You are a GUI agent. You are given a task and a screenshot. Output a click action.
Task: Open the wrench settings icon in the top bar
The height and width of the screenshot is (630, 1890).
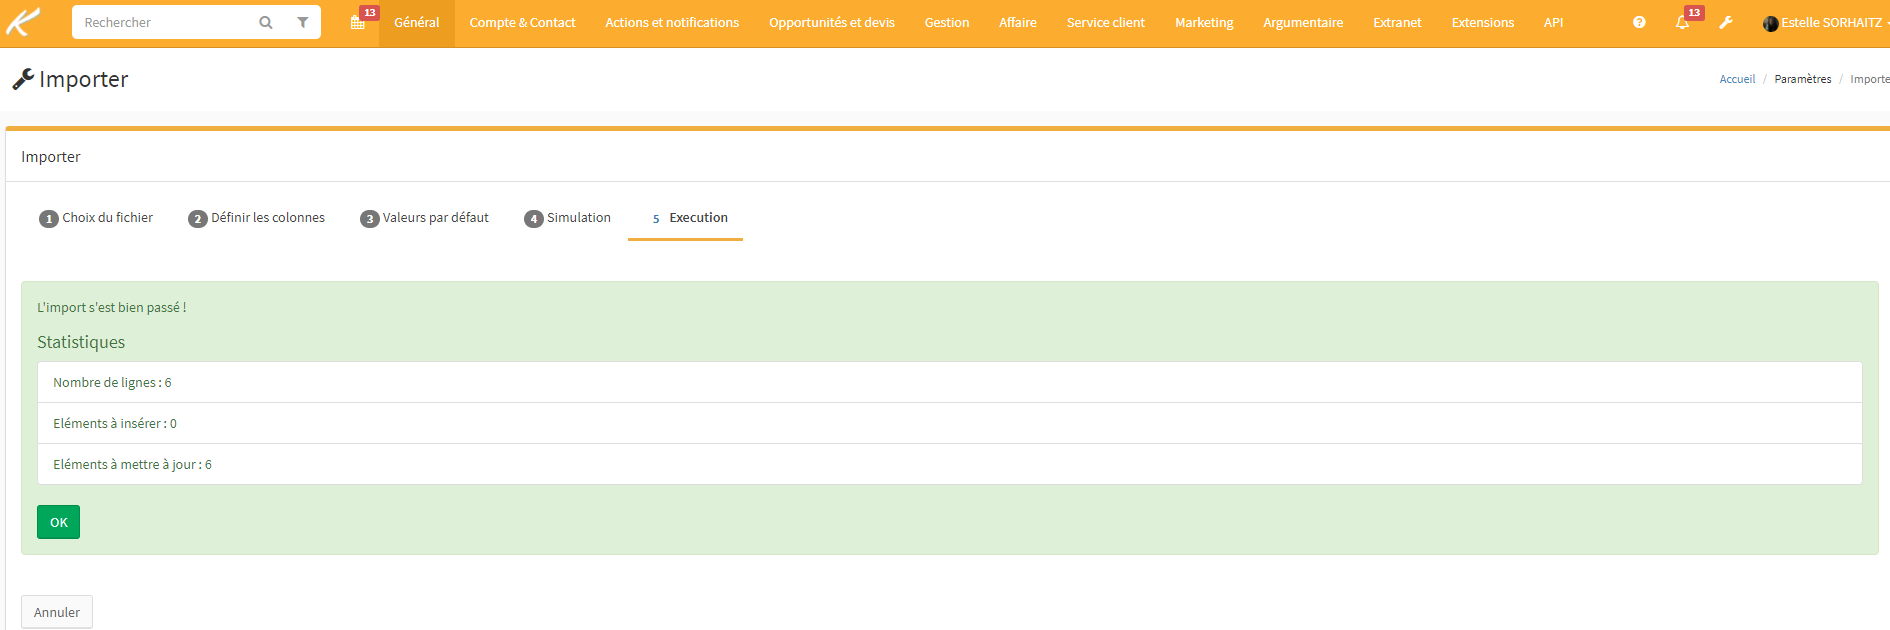point(1726,22)
